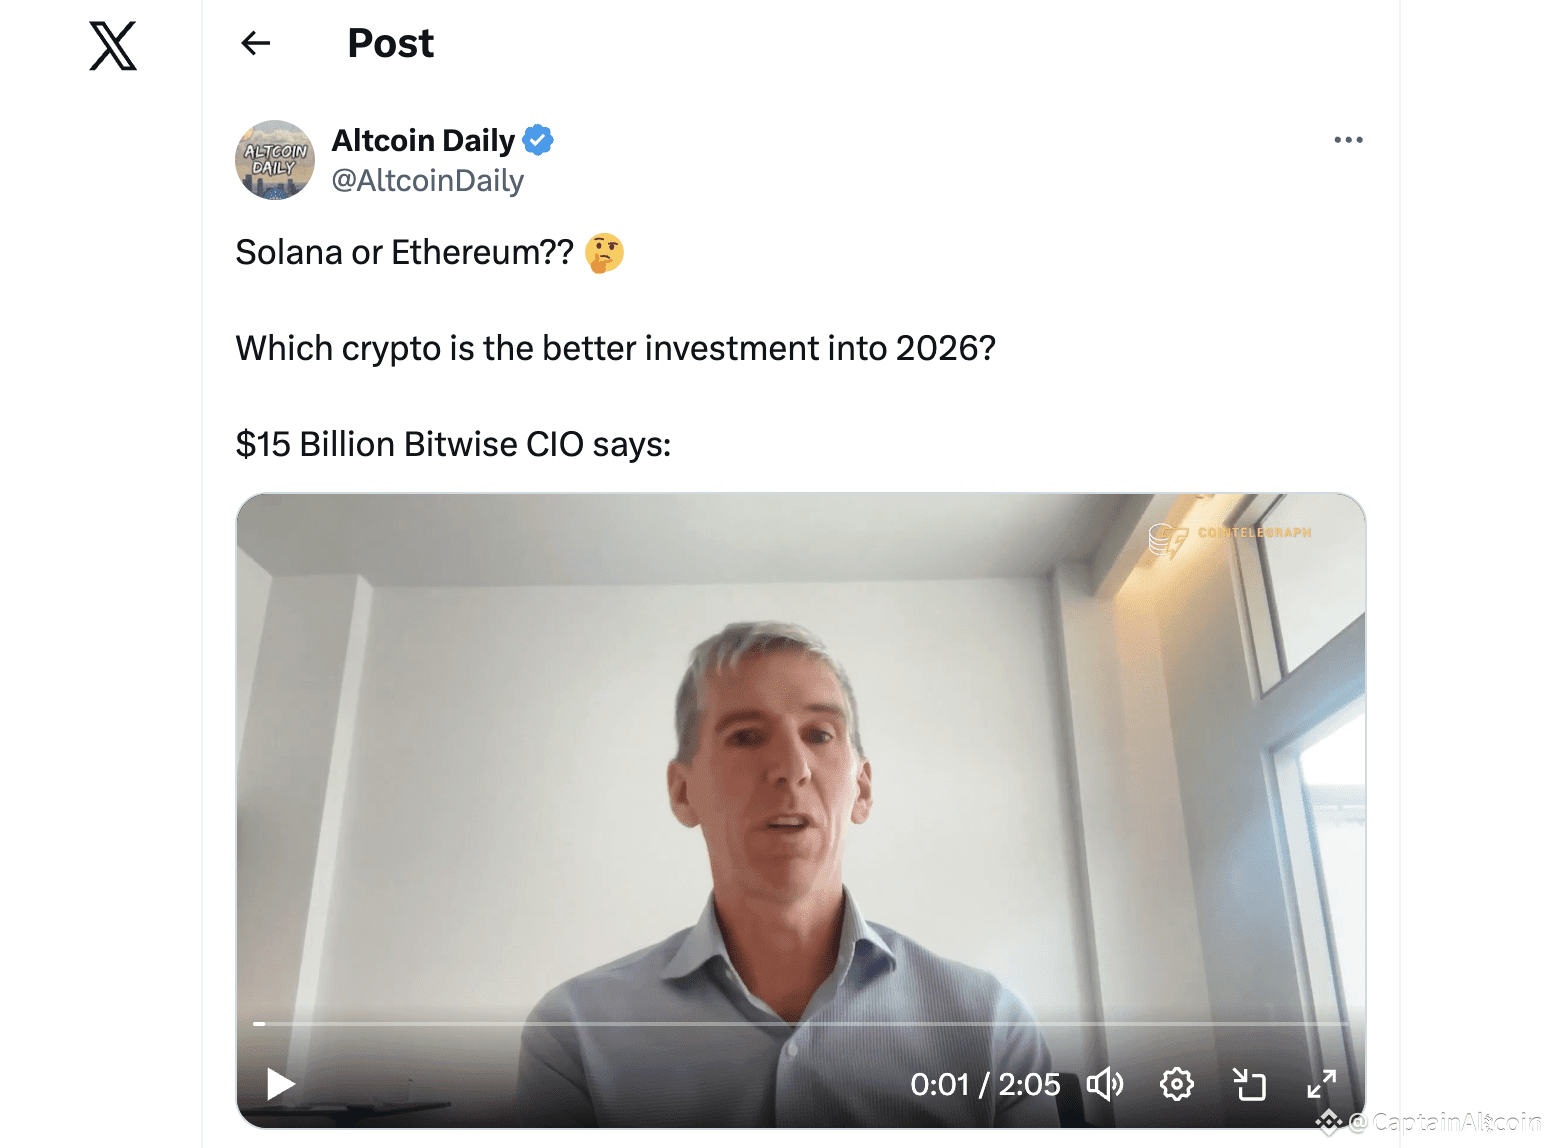The height and width of the screenshot is (1148, 1550).
Task: Open Altcoin Daily profile avatar
Action: (x=275, y=160)
